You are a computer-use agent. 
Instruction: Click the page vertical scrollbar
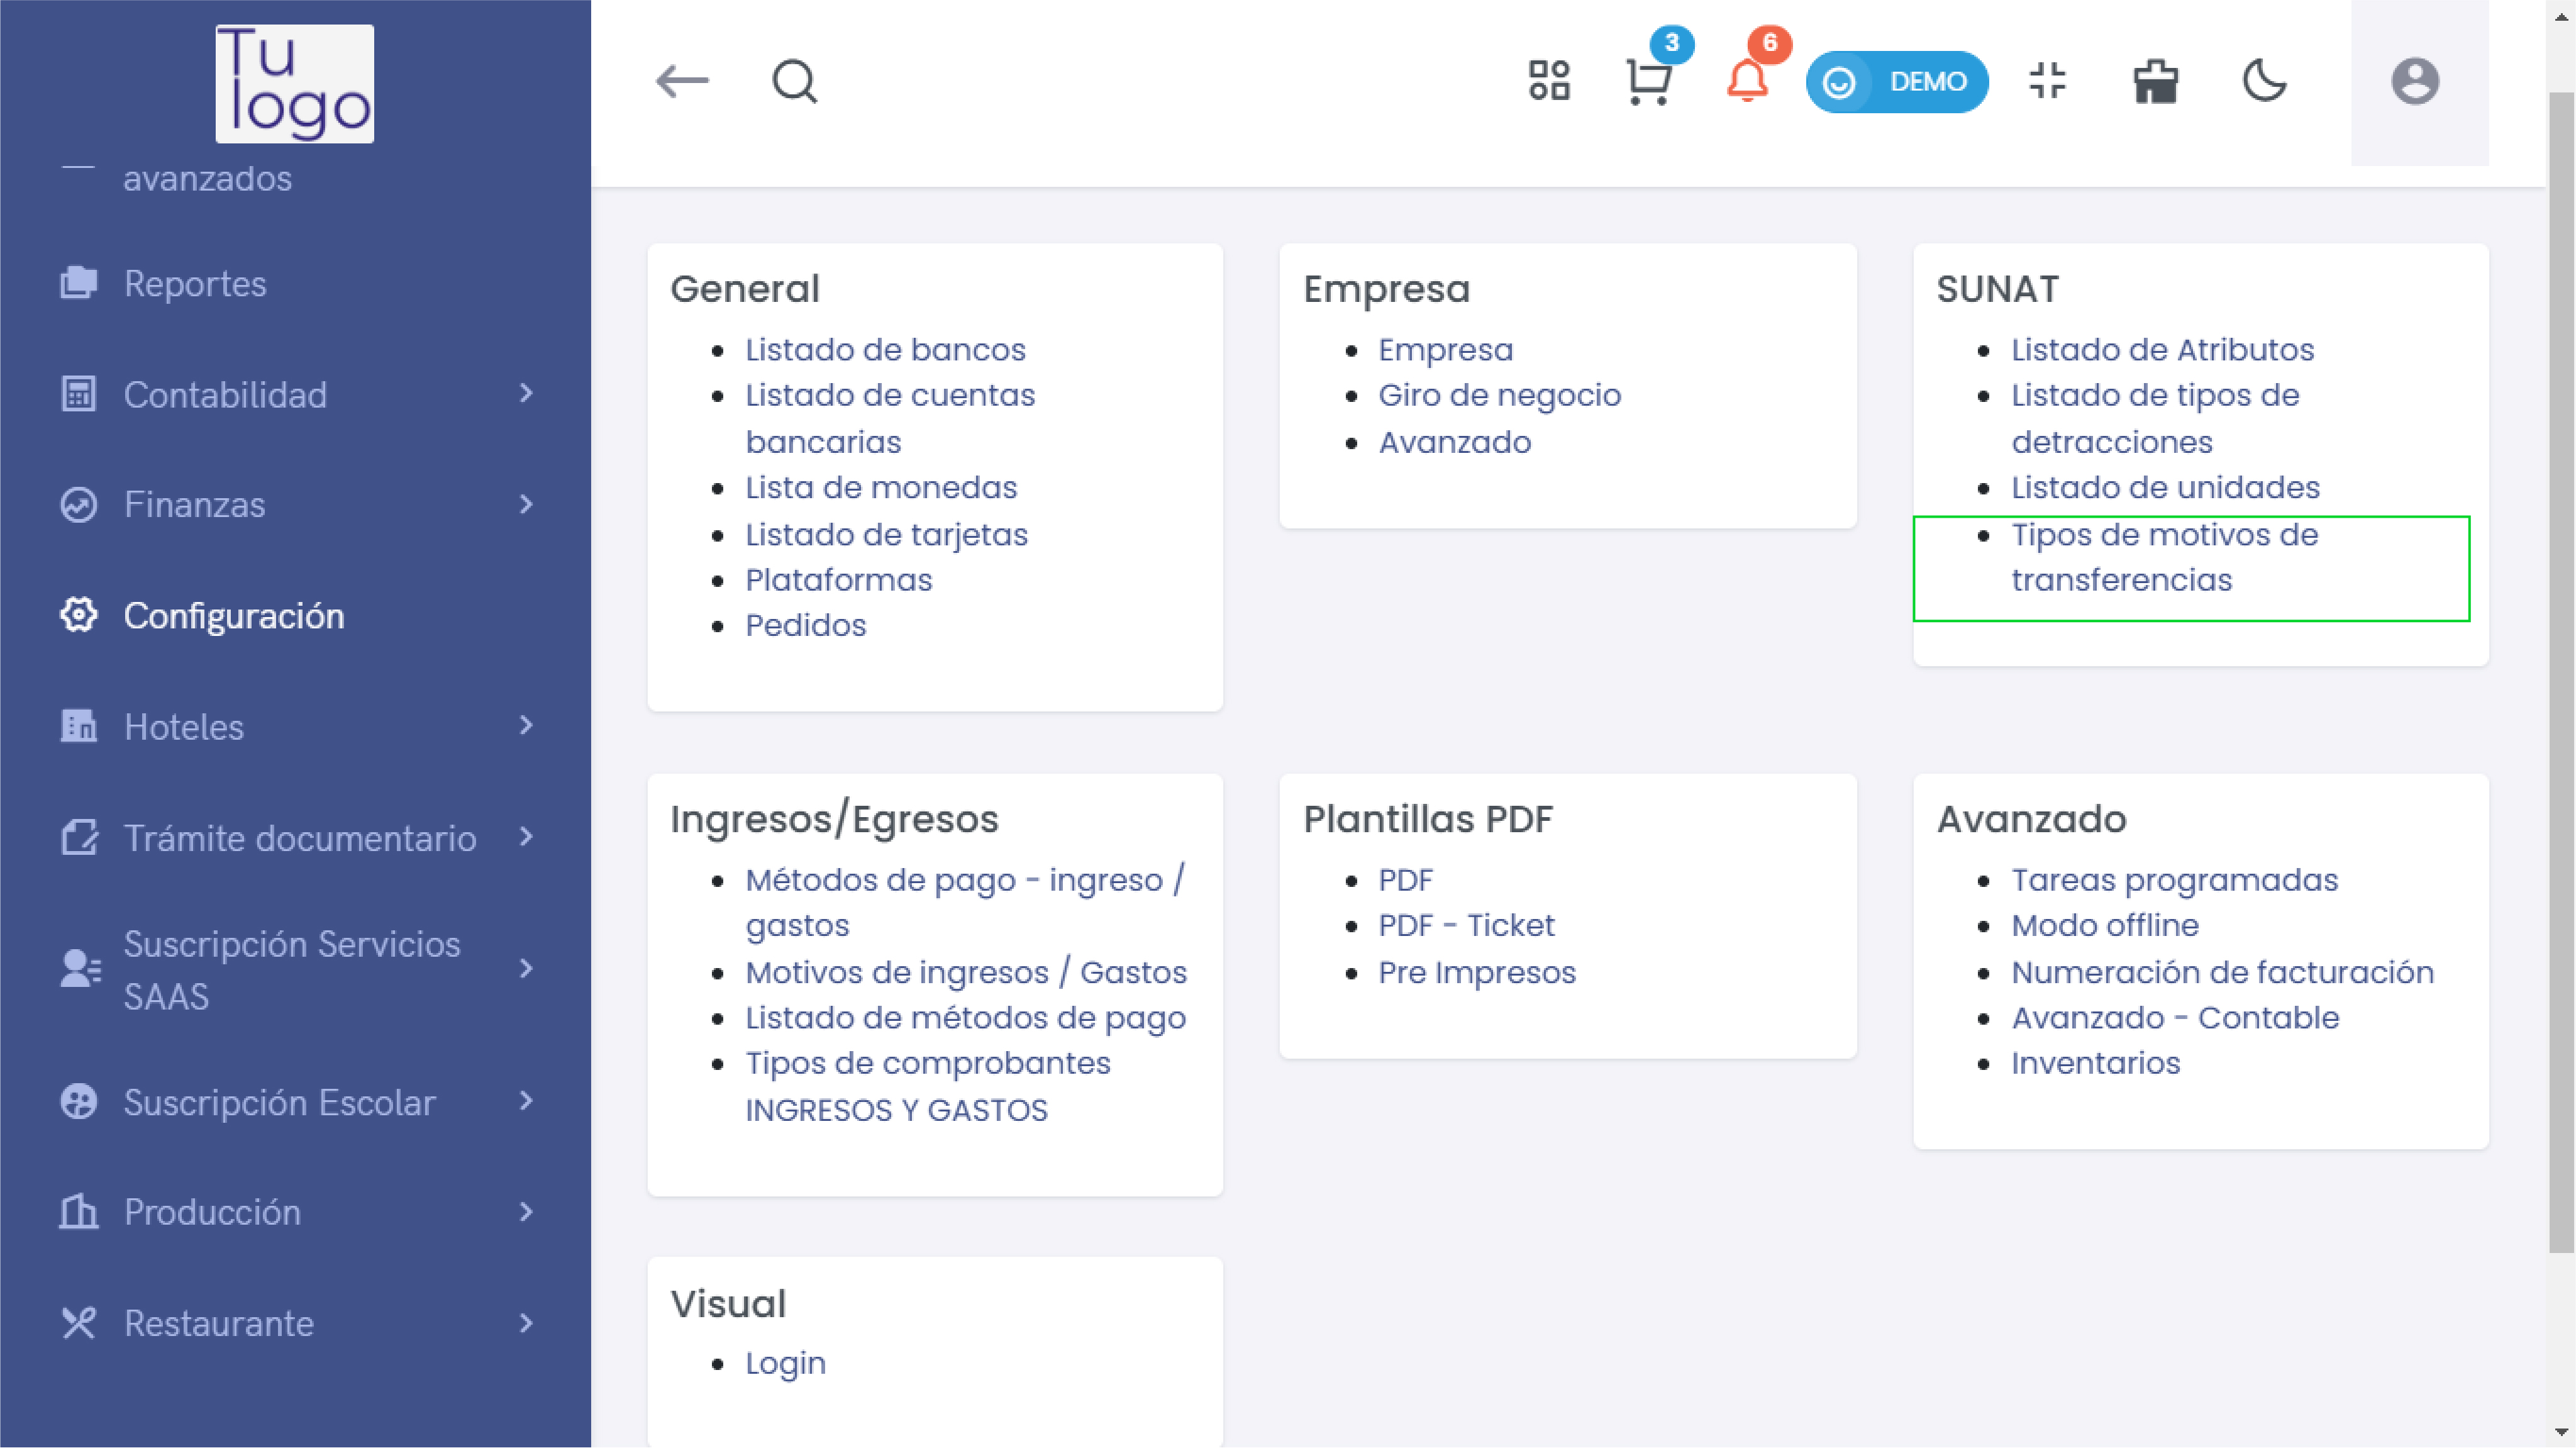pyautogui.click(x=2560, y=670)
